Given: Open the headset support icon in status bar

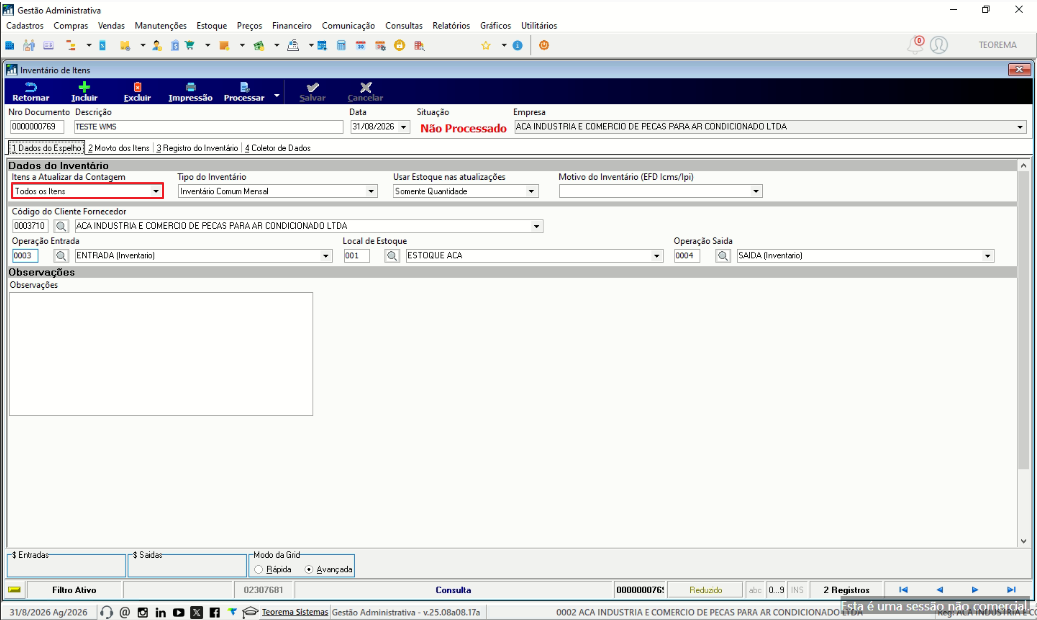Looking at the screenshot, I should (106, 613).
